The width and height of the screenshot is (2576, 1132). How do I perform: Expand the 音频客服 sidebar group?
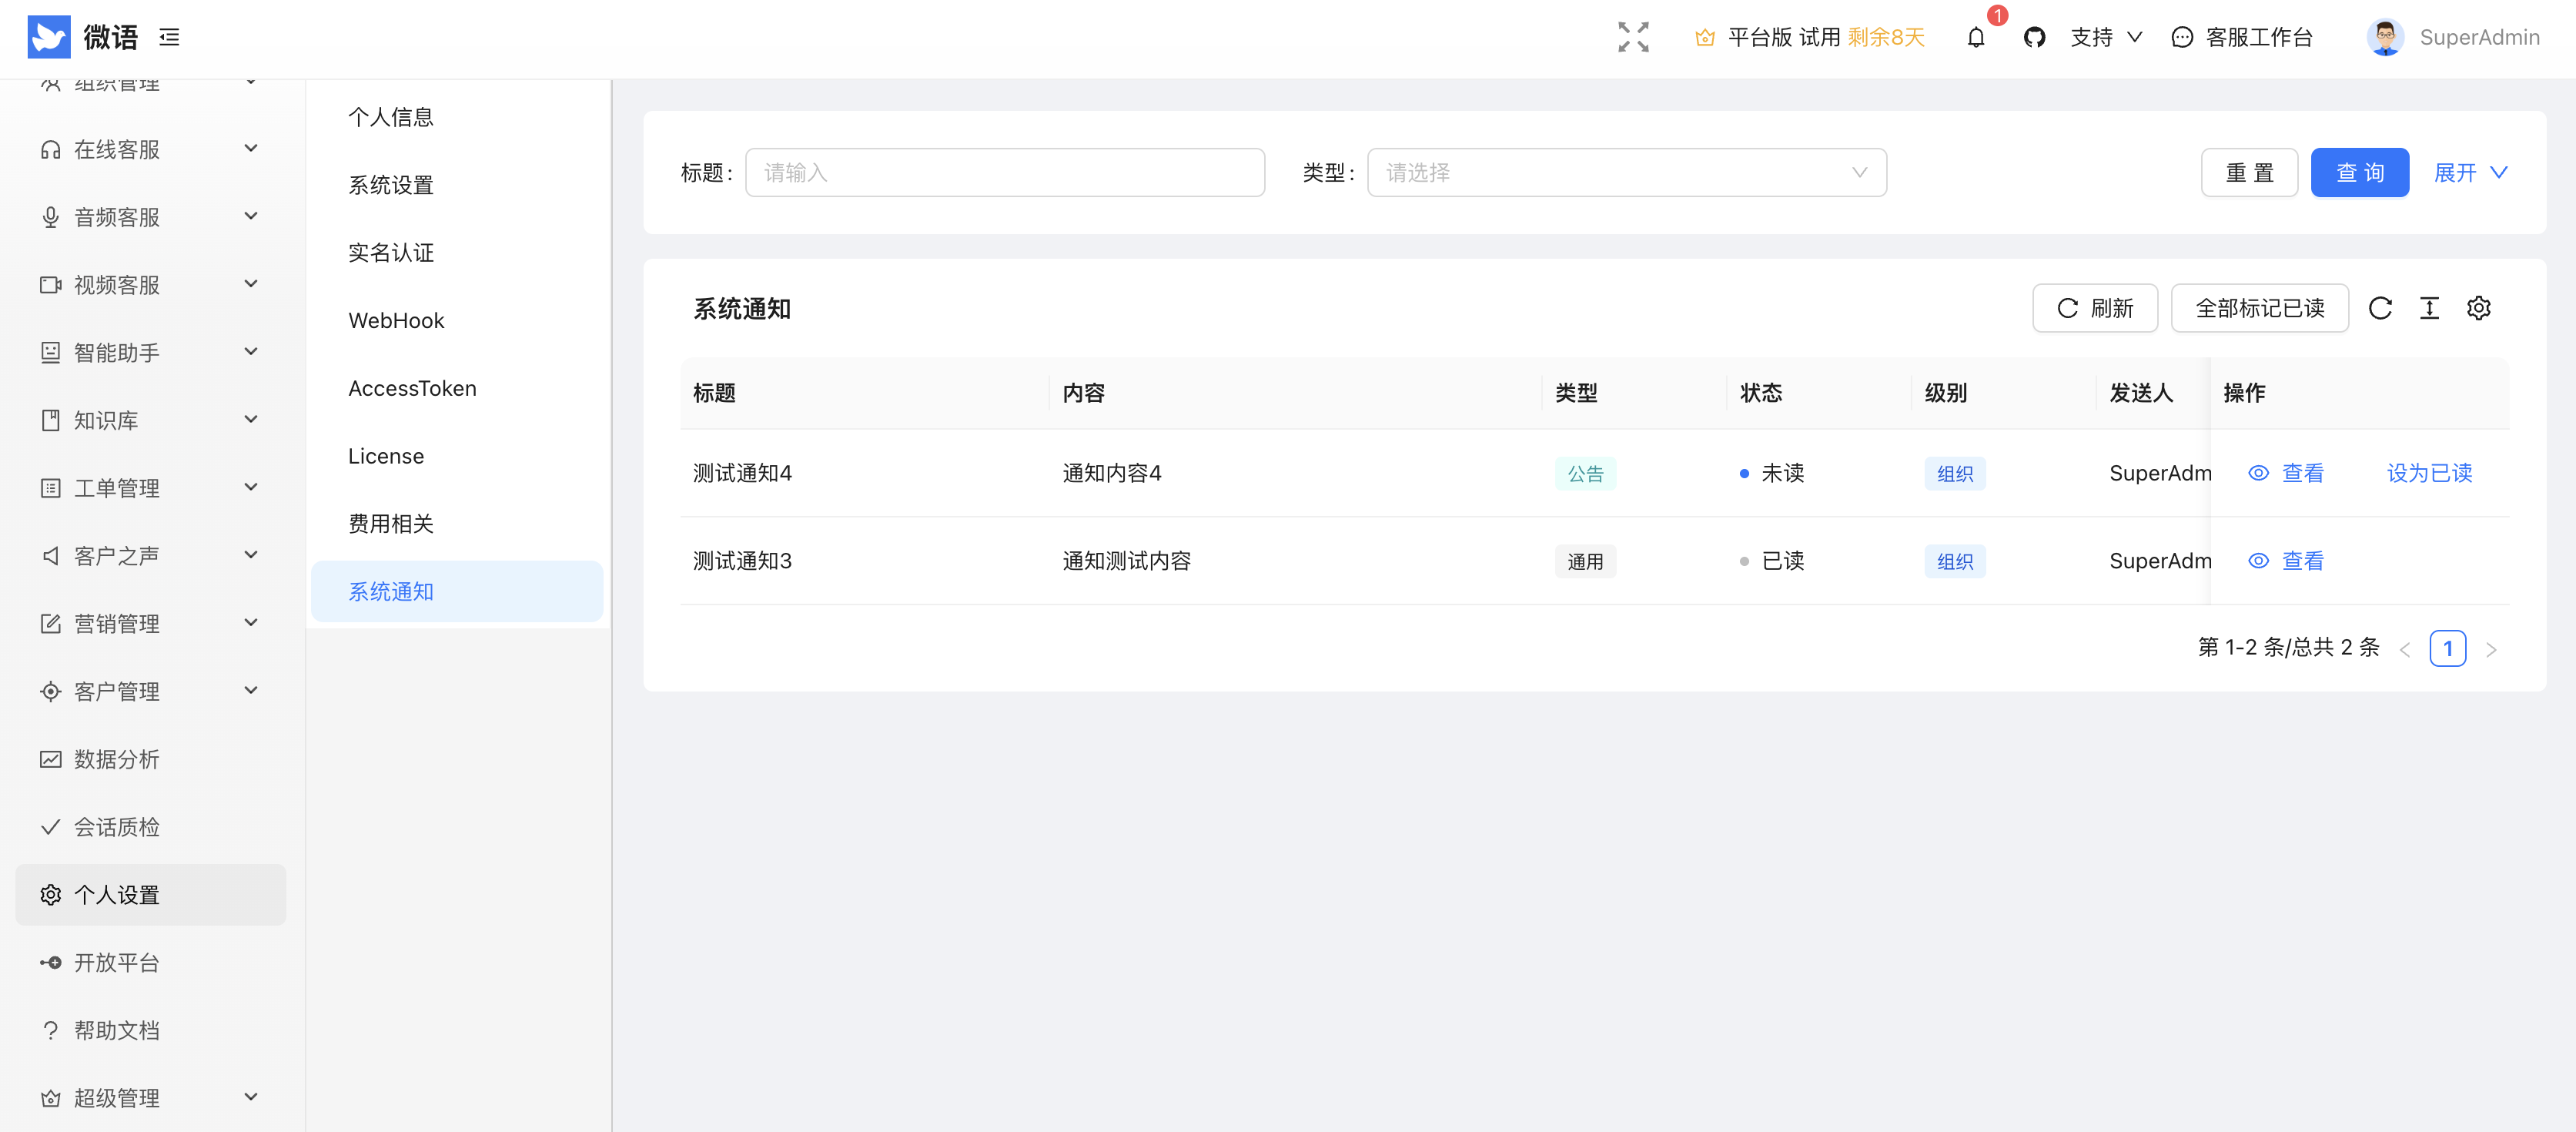[150, 217]
